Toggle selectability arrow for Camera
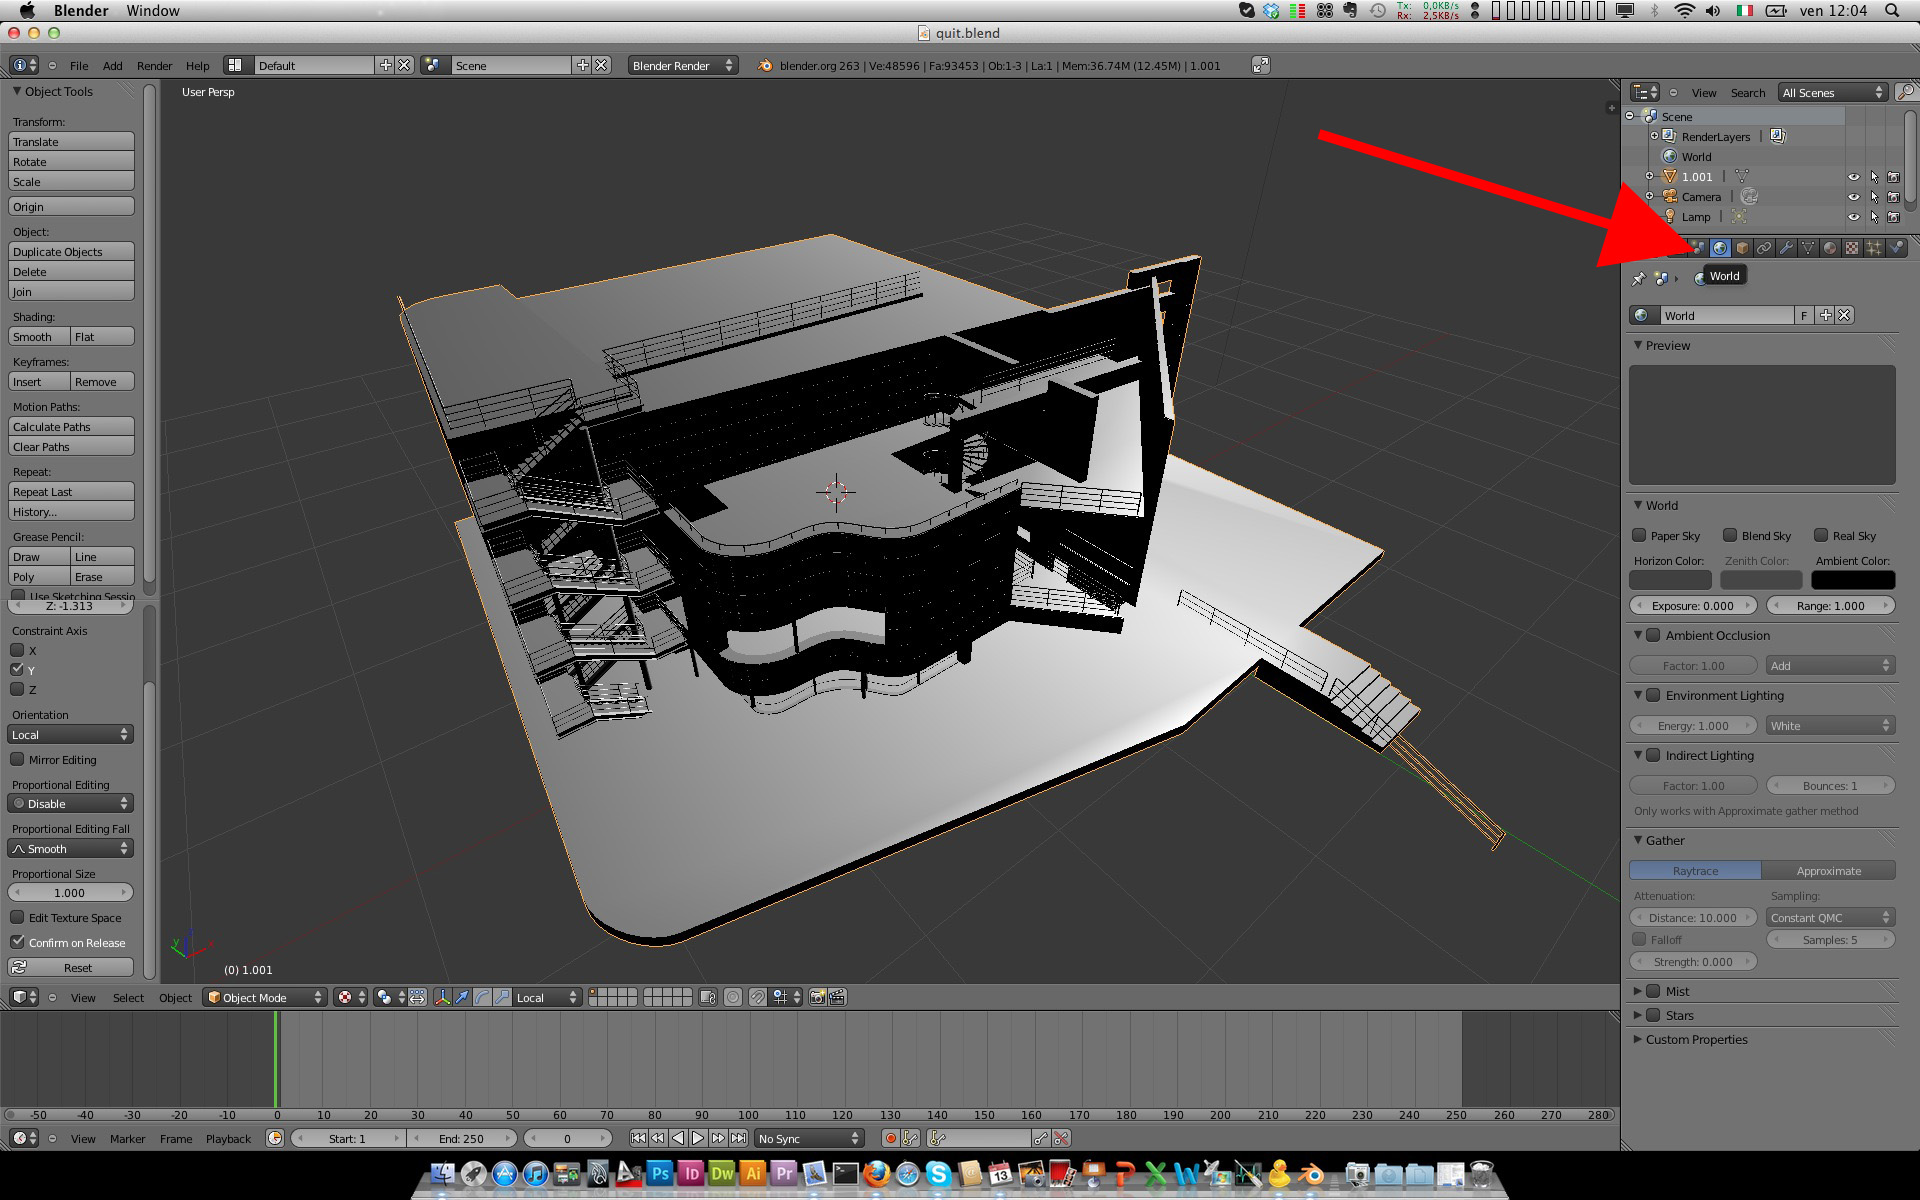Image resolution: width=1920 pixels, height=1200 pixels. 1874,197
